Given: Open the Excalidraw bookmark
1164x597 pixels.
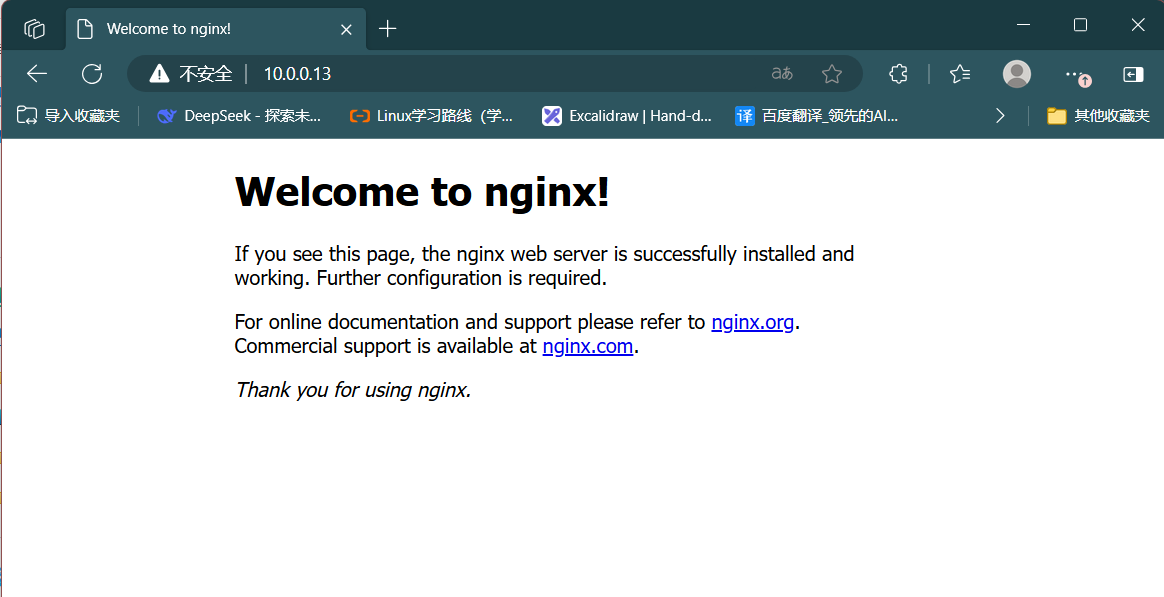Looking at the screenshot, I should tap(627, 115).
